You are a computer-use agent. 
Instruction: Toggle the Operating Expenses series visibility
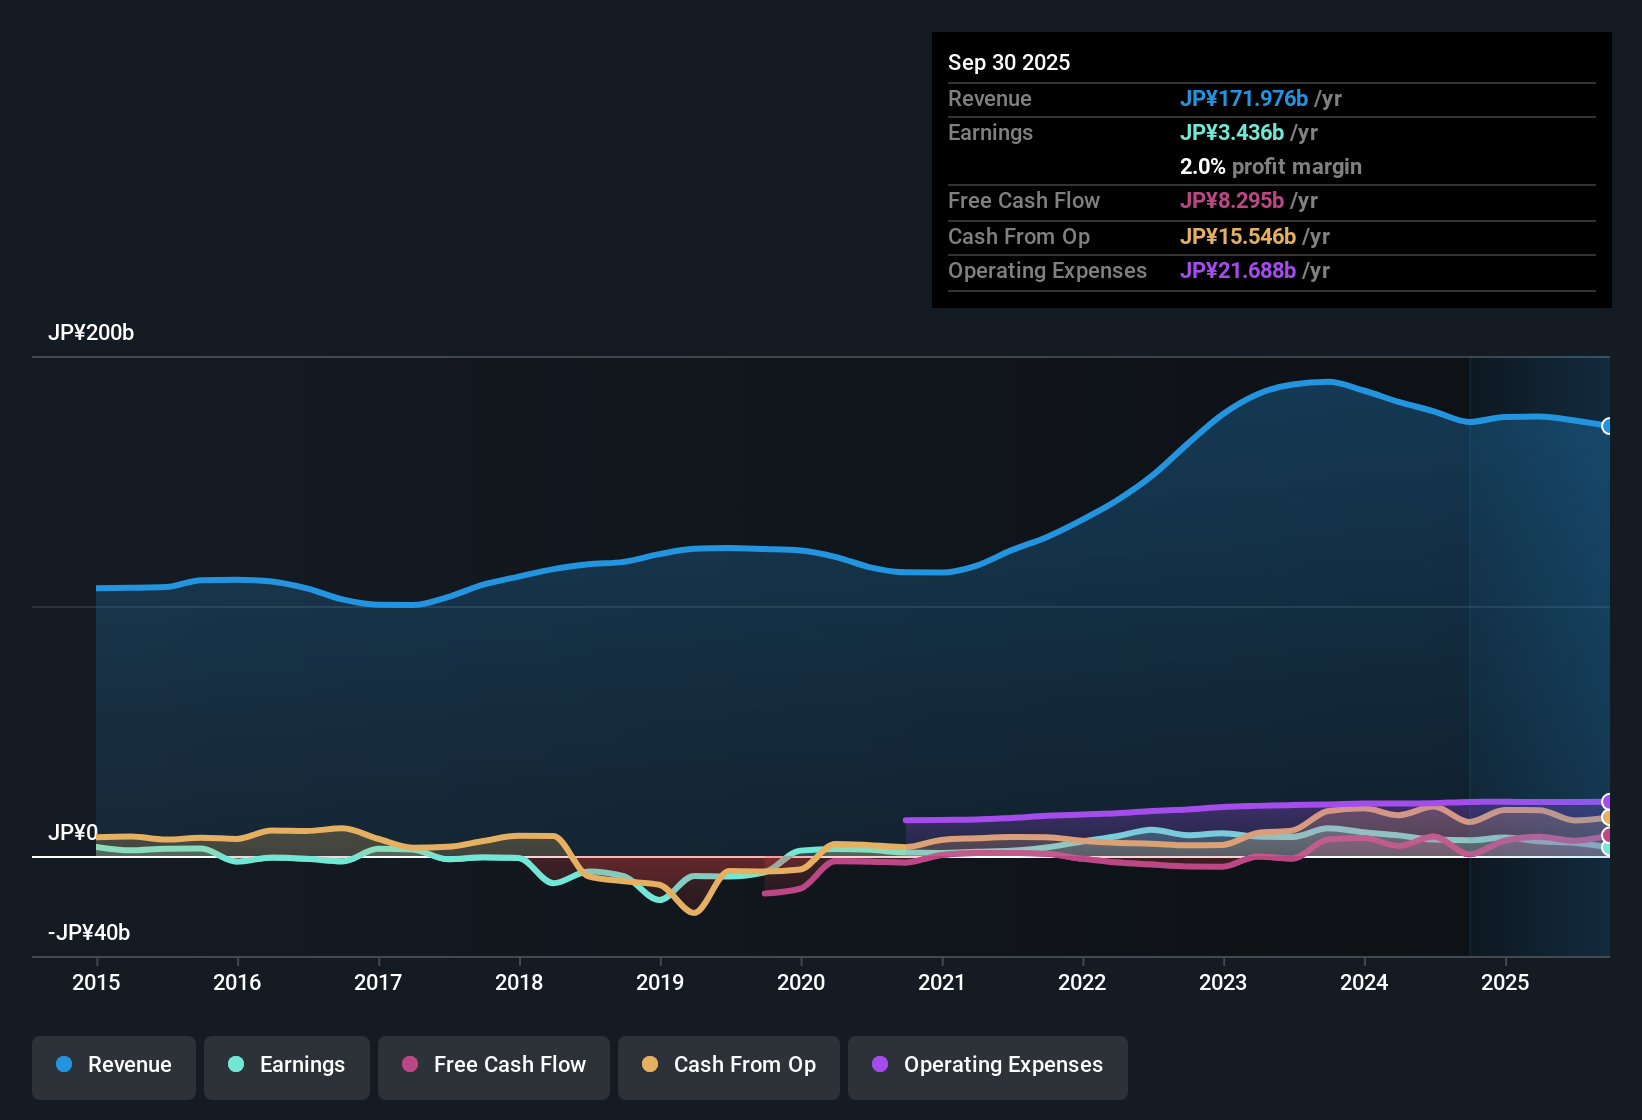point(987,1065)
